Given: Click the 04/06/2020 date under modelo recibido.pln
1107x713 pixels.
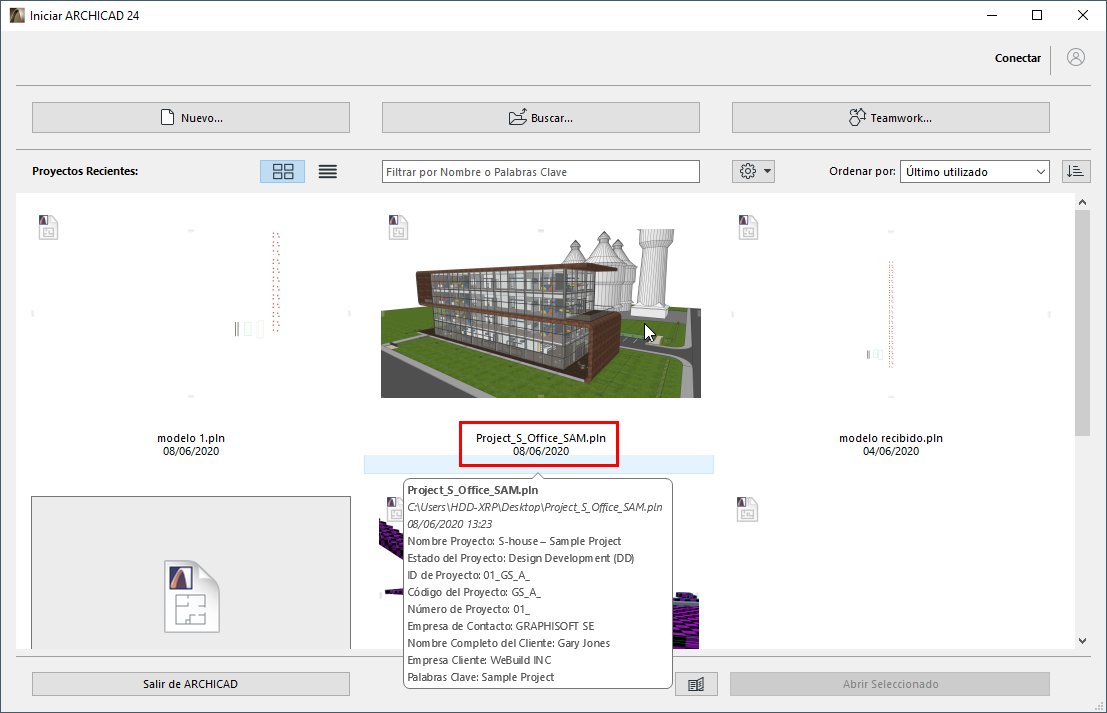Looking at the screenshot, I should (x=891, y=451).
